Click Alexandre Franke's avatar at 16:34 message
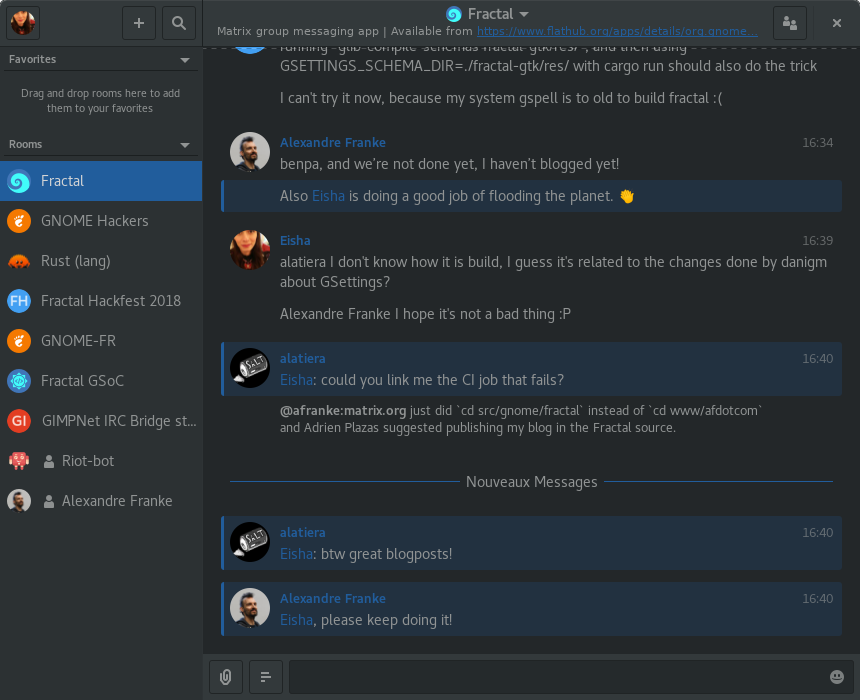The height and width of the screenshot is (700, 860). coord(250,153)
